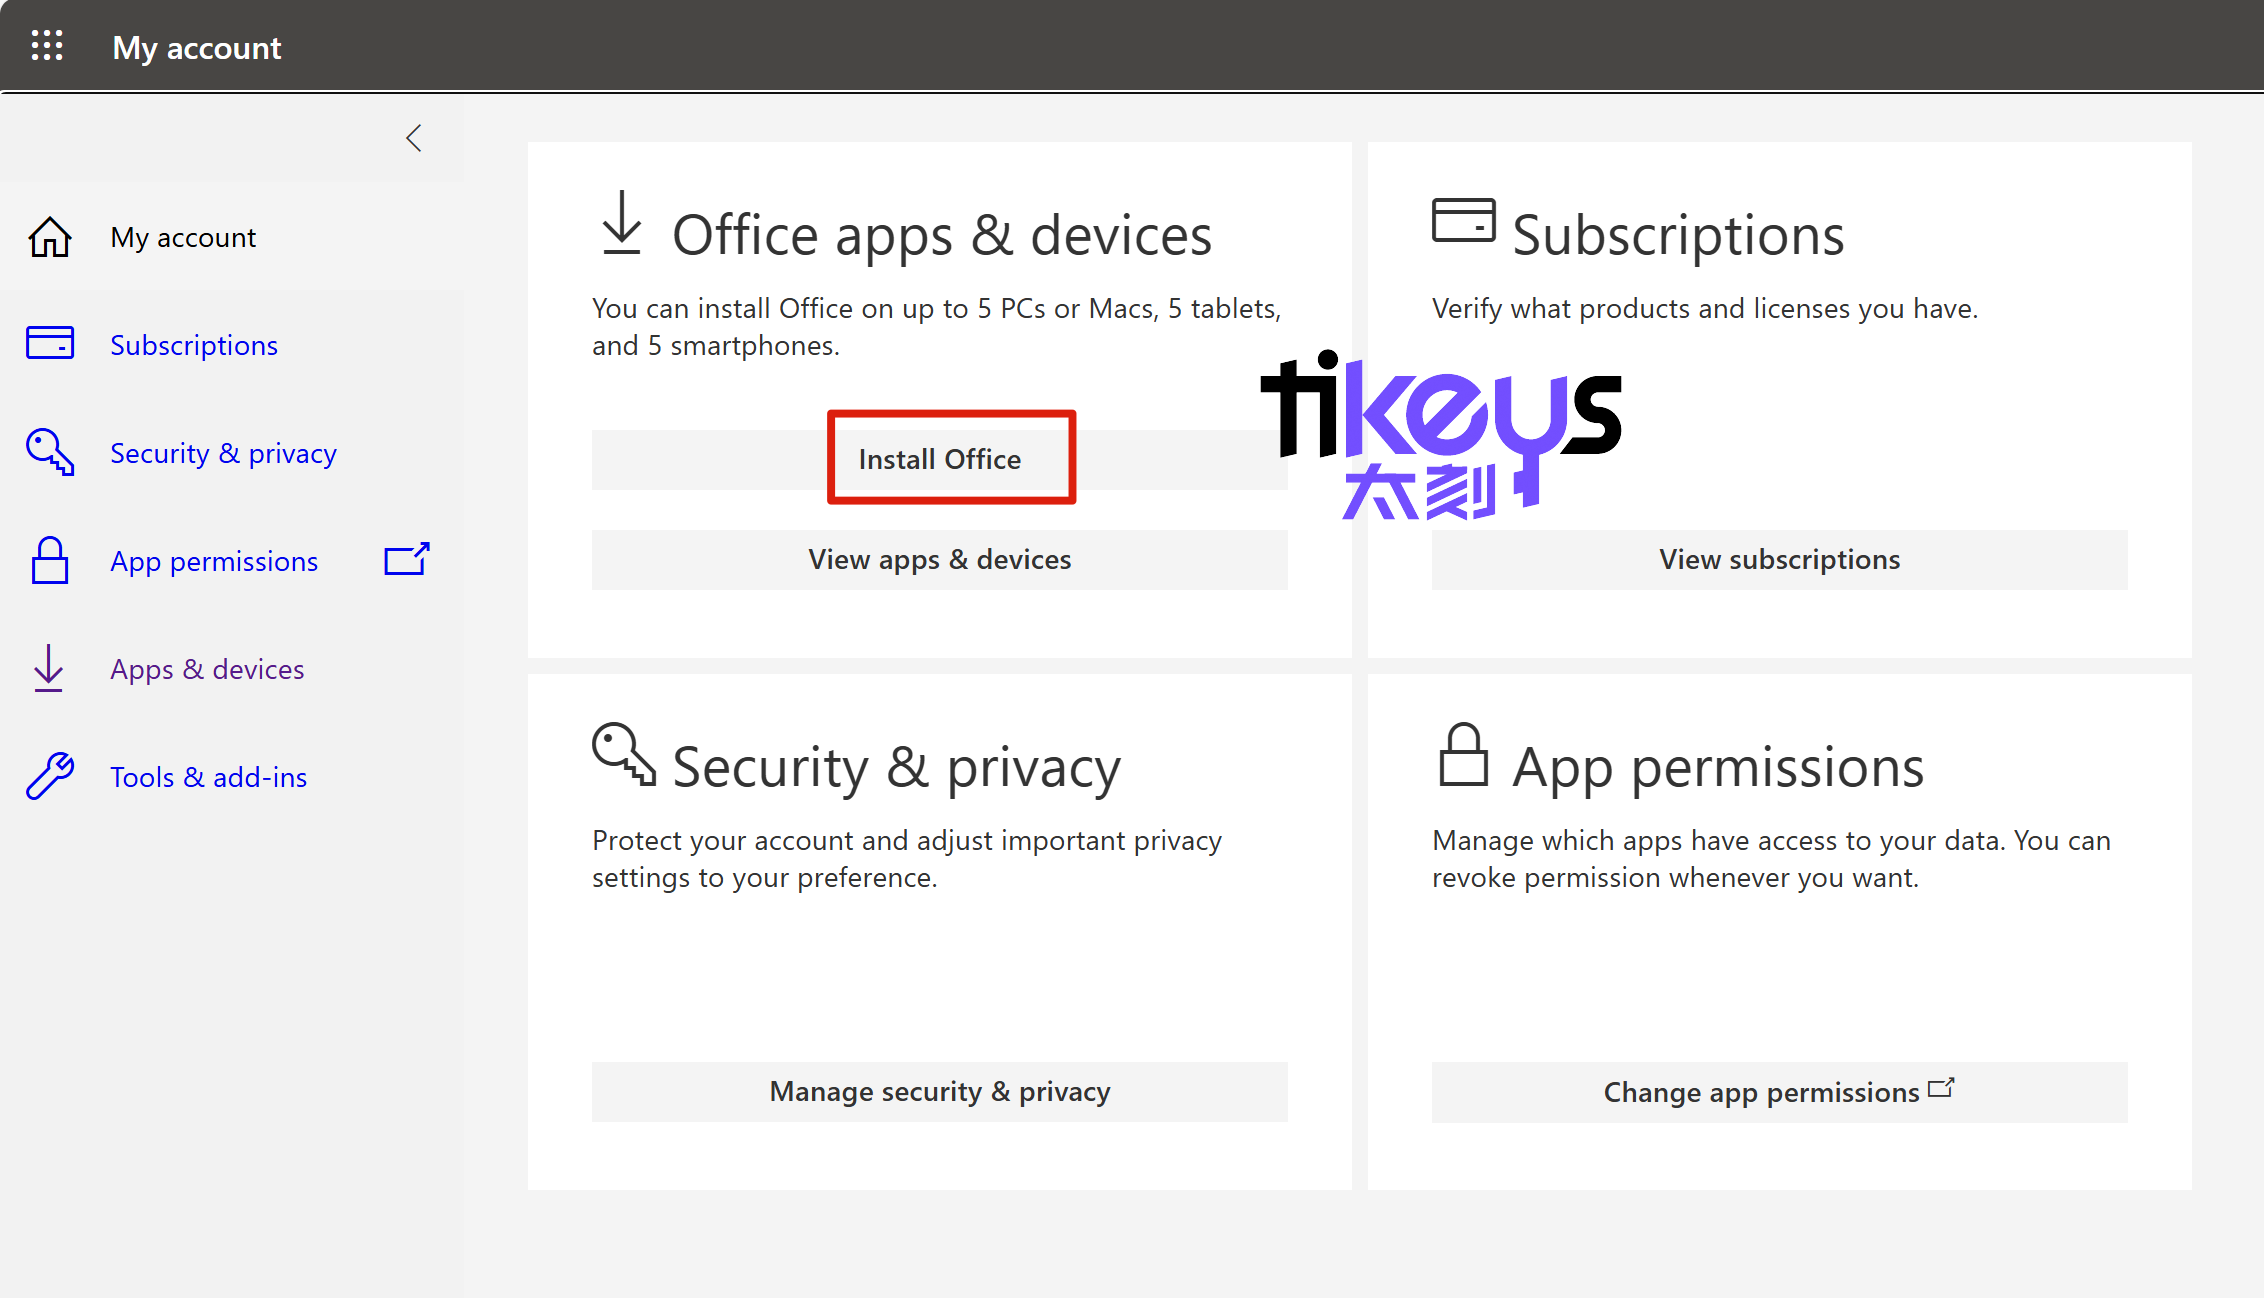Click card icon in Subscriptions card heading
The image size is (2264, 1298).
pos(1464,220)
